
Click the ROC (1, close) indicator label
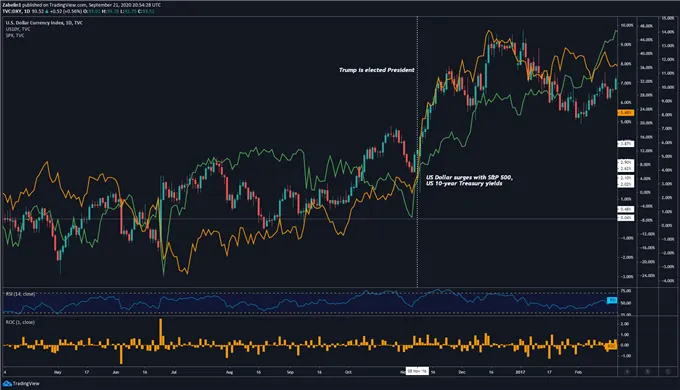click(20, 322)
